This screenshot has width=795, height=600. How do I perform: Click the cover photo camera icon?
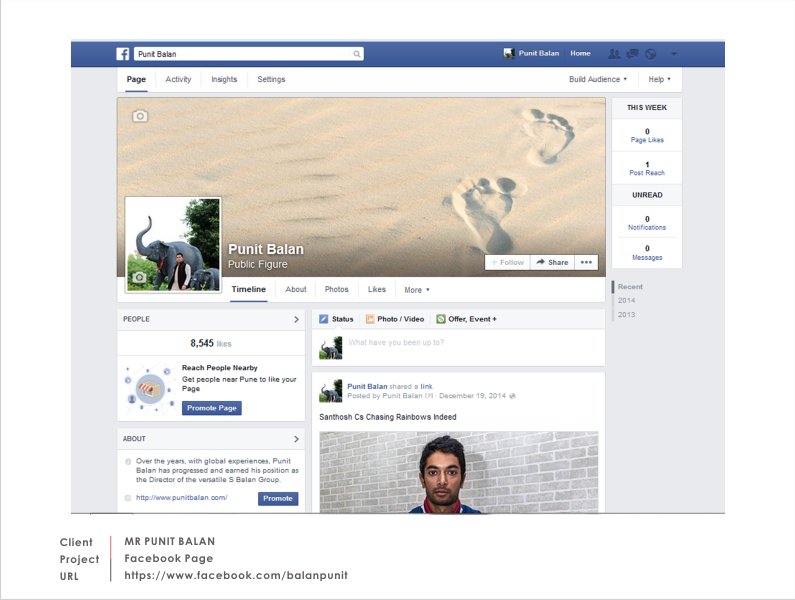[140, 116]
